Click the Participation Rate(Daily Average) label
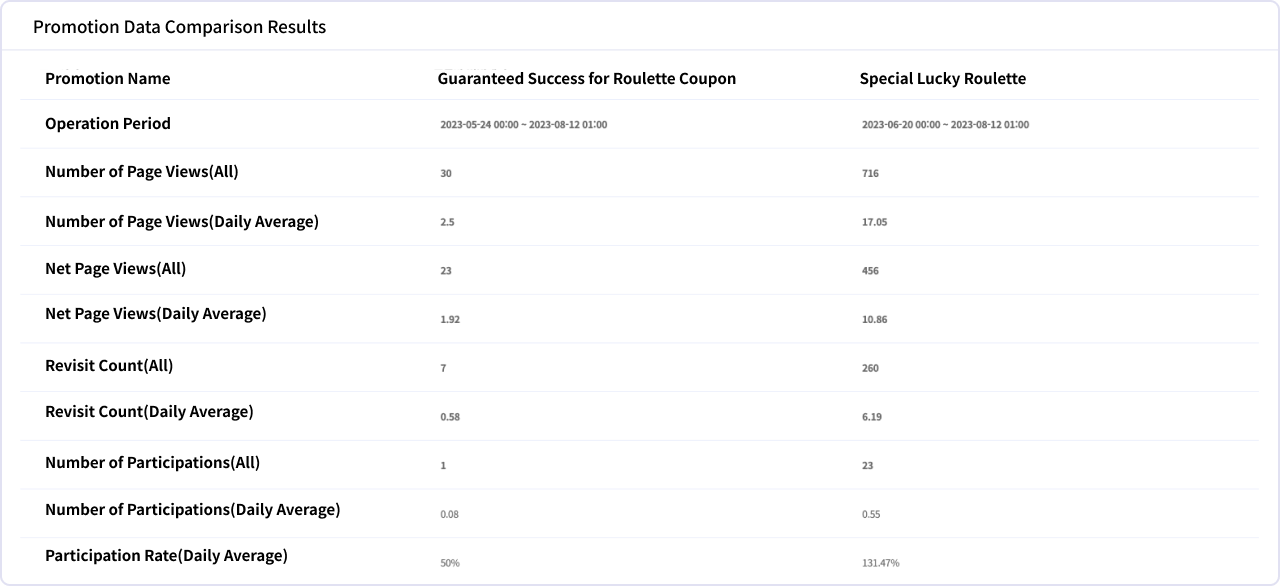 coord(166,556)
